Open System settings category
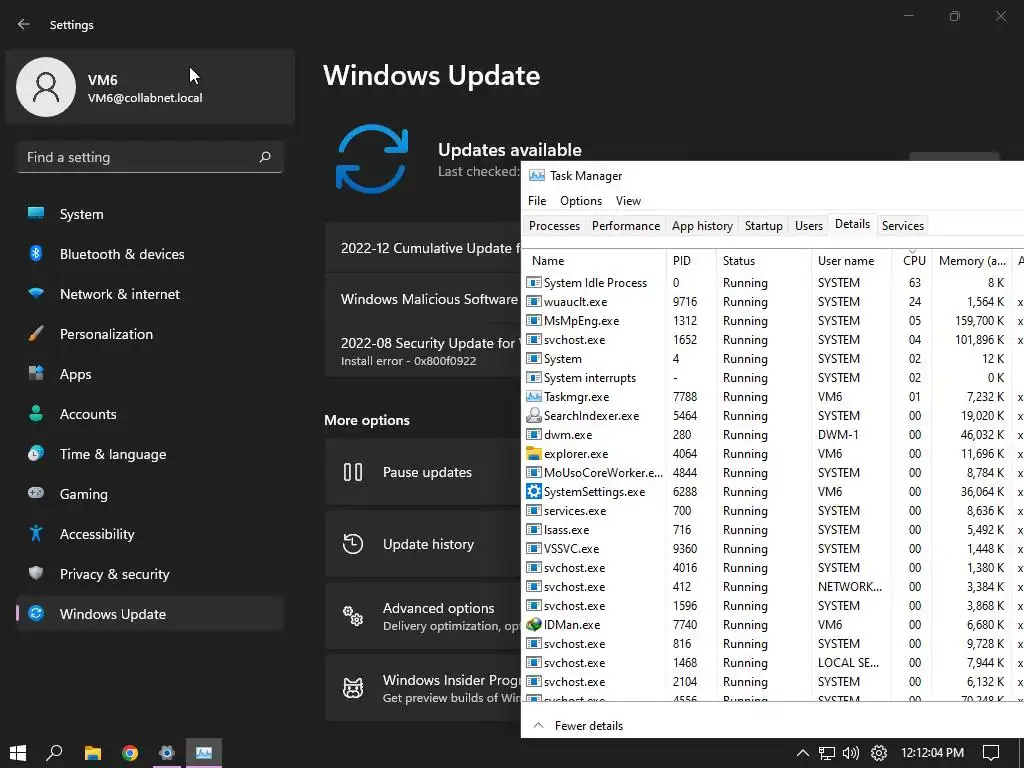The image size is (1024, 768). (150, 214)
